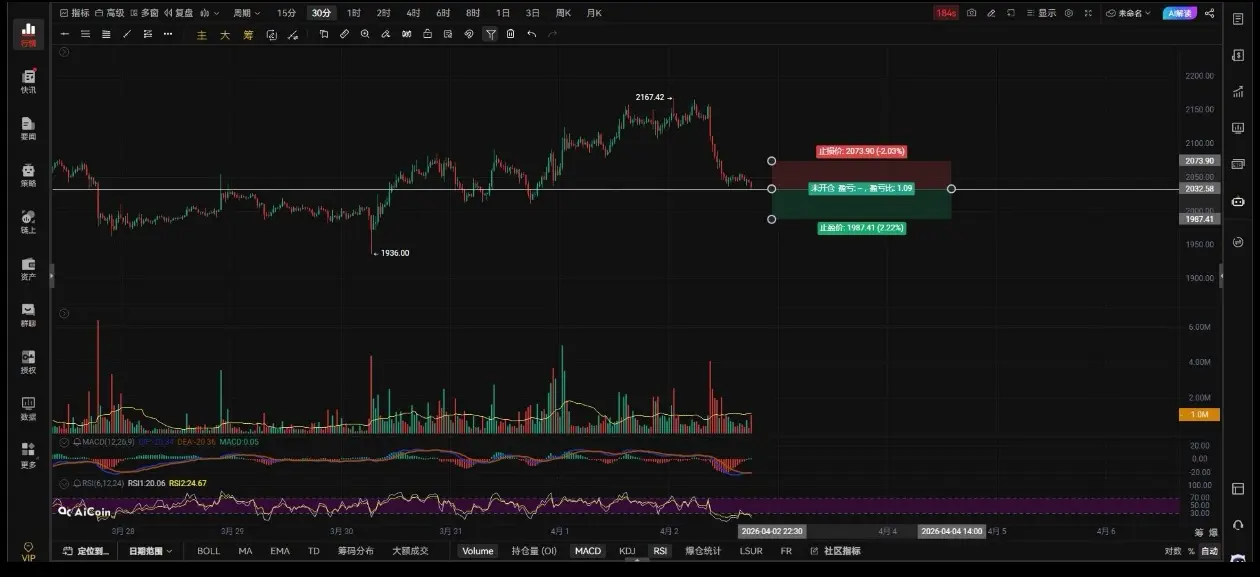
Task: Toggle the Volume indicator
Action: click(x=478, y=551)
